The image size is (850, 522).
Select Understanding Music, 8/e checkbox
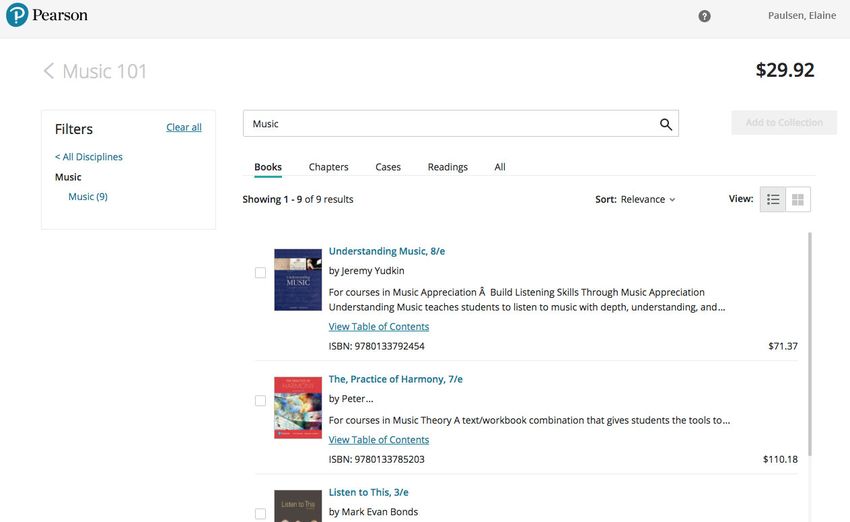[x=260, y=273]
